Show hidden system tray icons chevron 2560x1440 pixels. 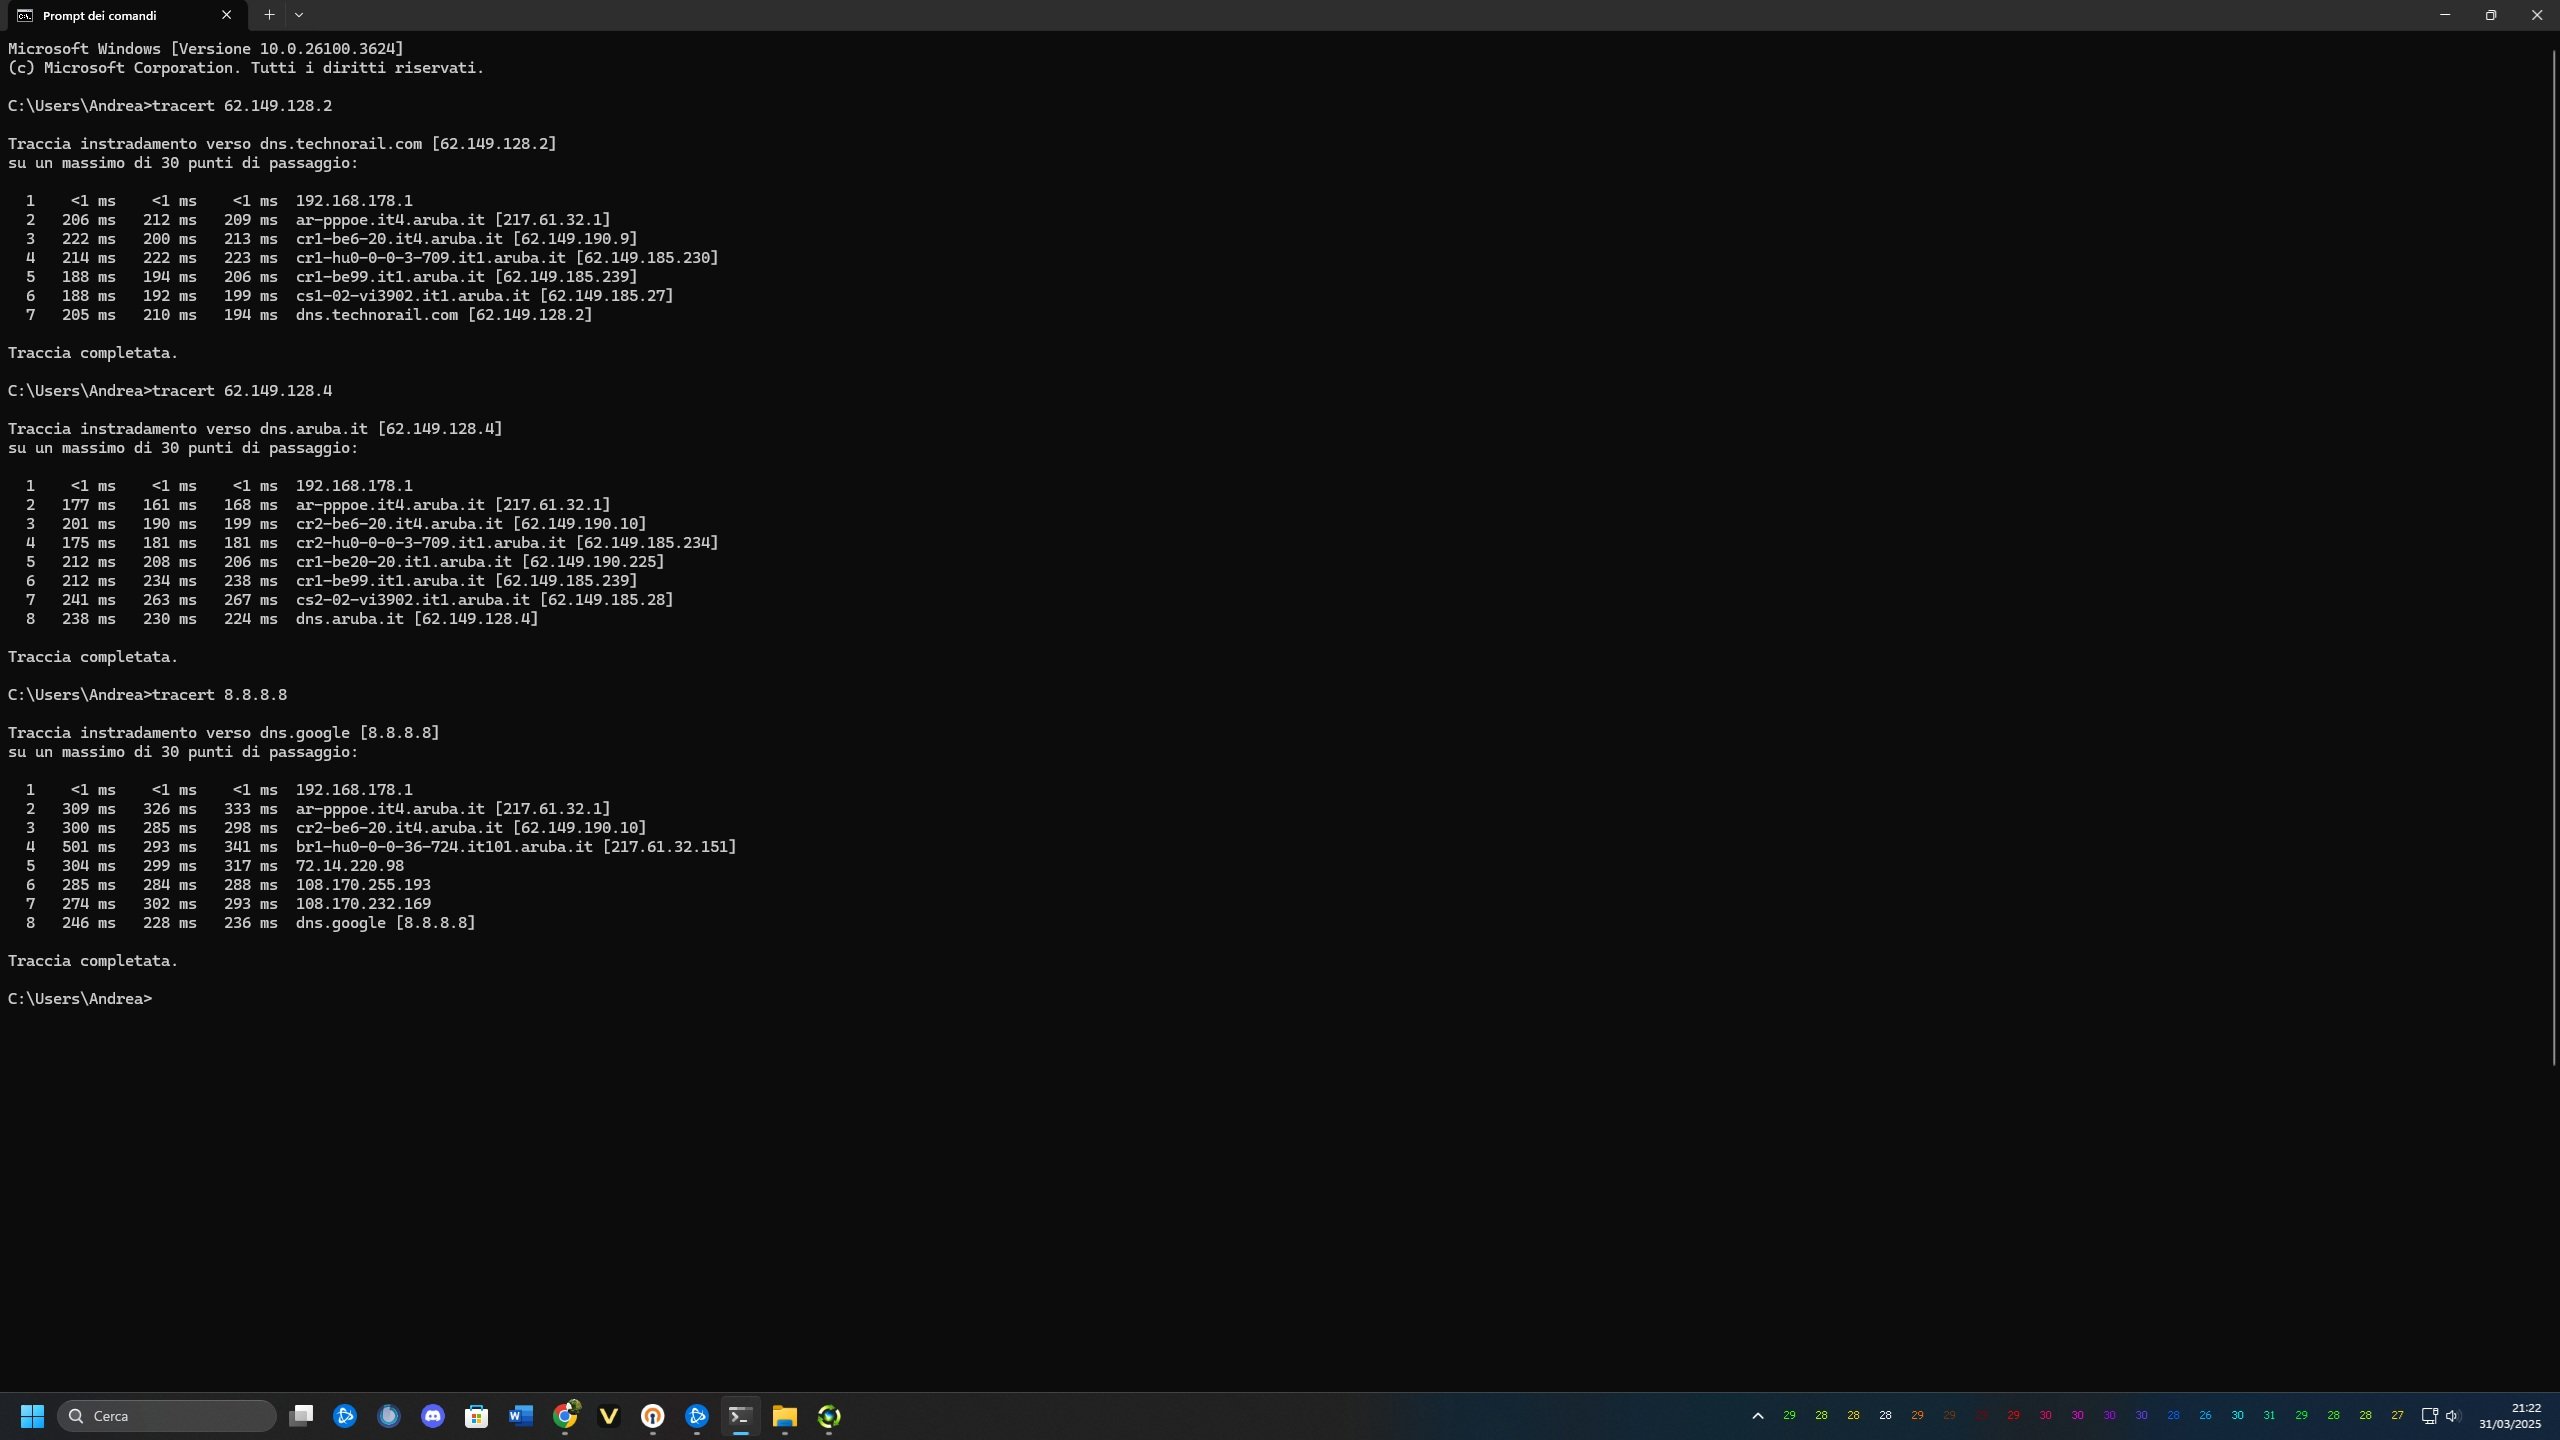tap(1758, 1416)
